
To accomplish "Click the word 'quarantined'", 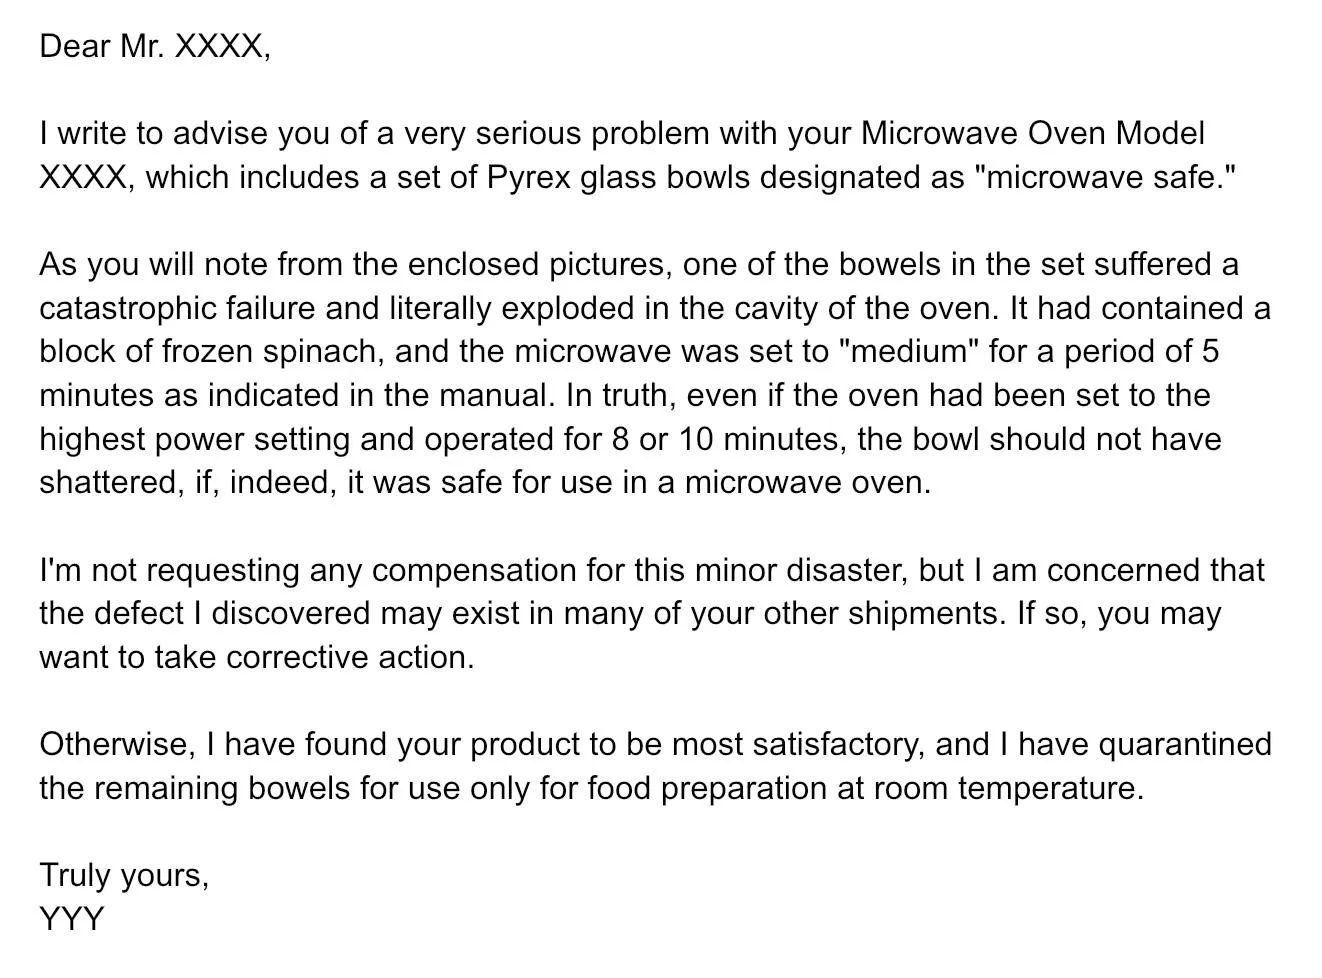I will 1184,744.
